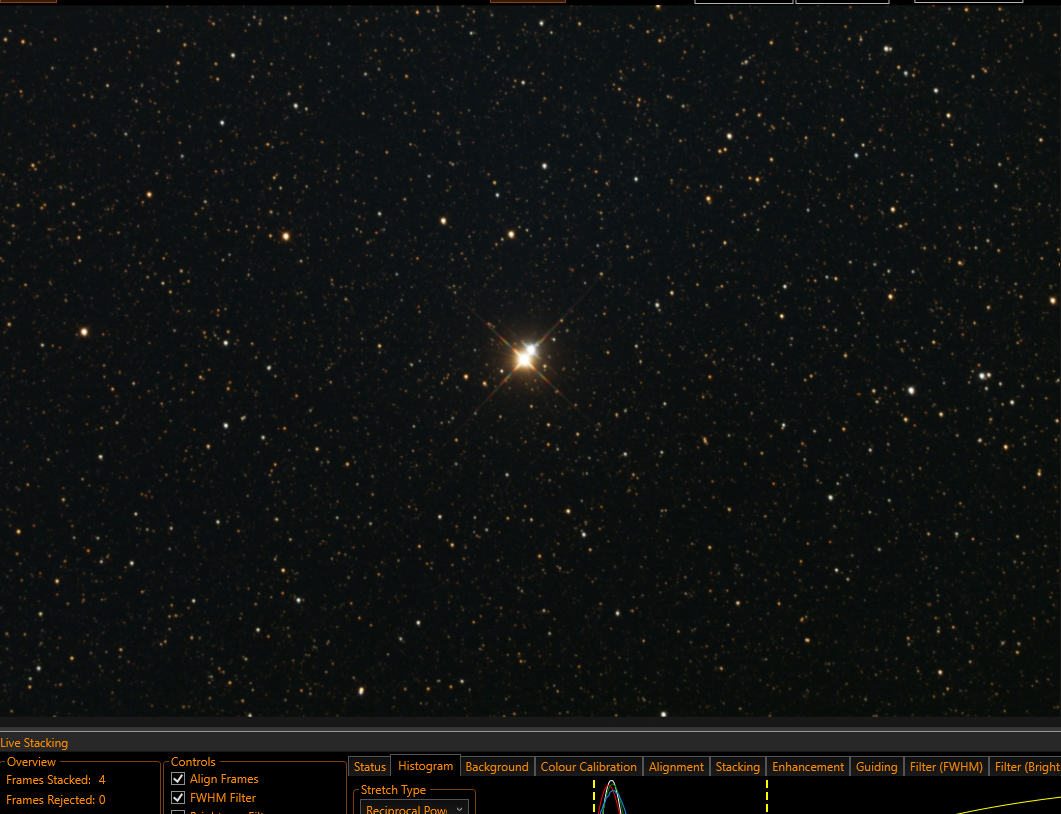Screen dimensions: 1061x814
Task: Open the Enhancement tab
Action: pos(808,767)
